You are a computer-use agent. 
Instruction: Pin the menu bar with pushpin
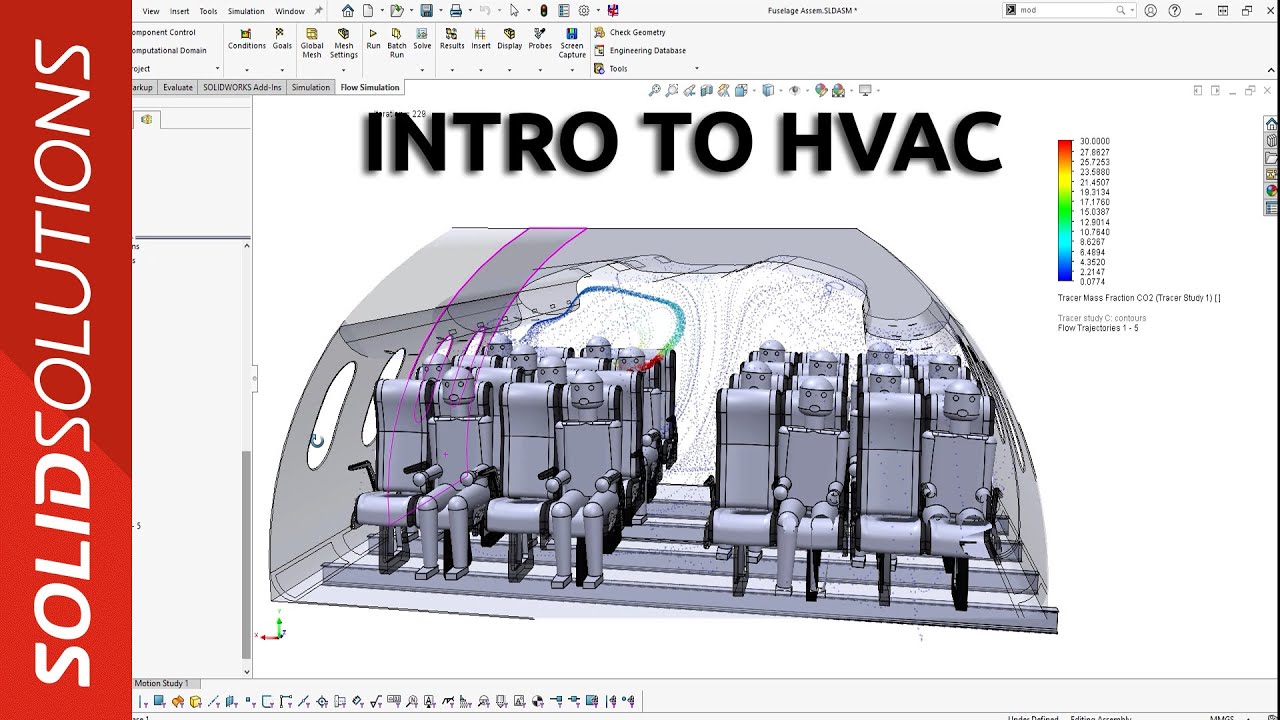click(319, 11)
